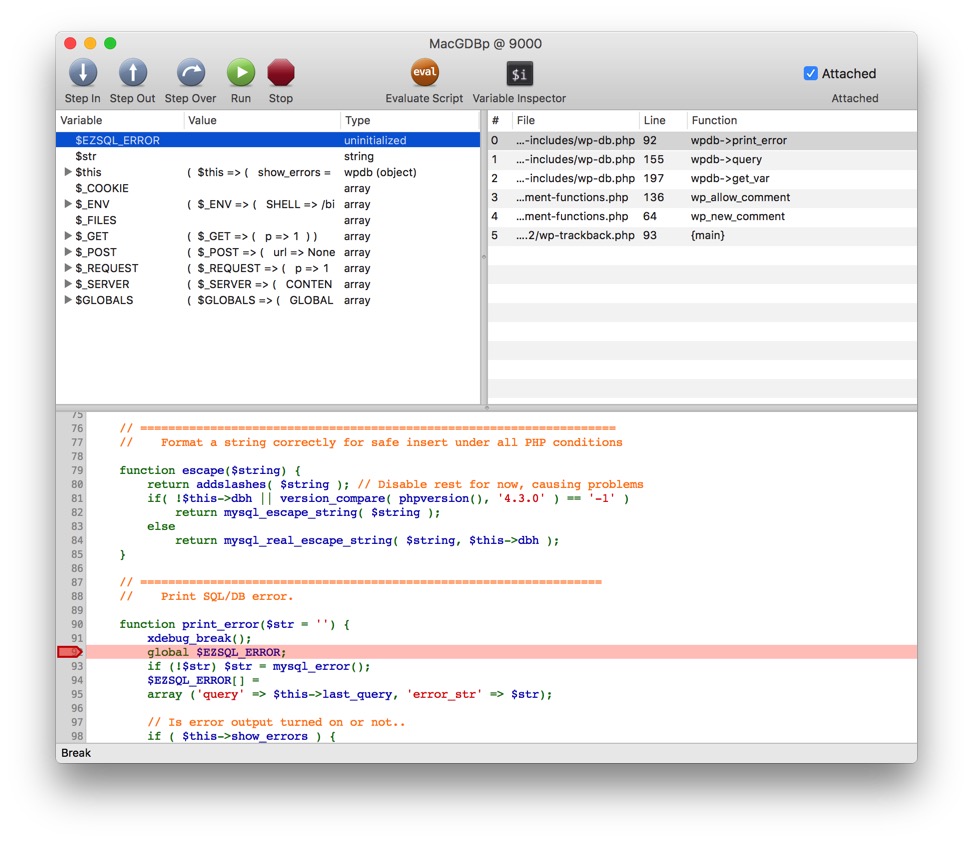The image size is (973, 843).
Task: Select stack frame wp_allow_comment
Action: tap(702, 197)
